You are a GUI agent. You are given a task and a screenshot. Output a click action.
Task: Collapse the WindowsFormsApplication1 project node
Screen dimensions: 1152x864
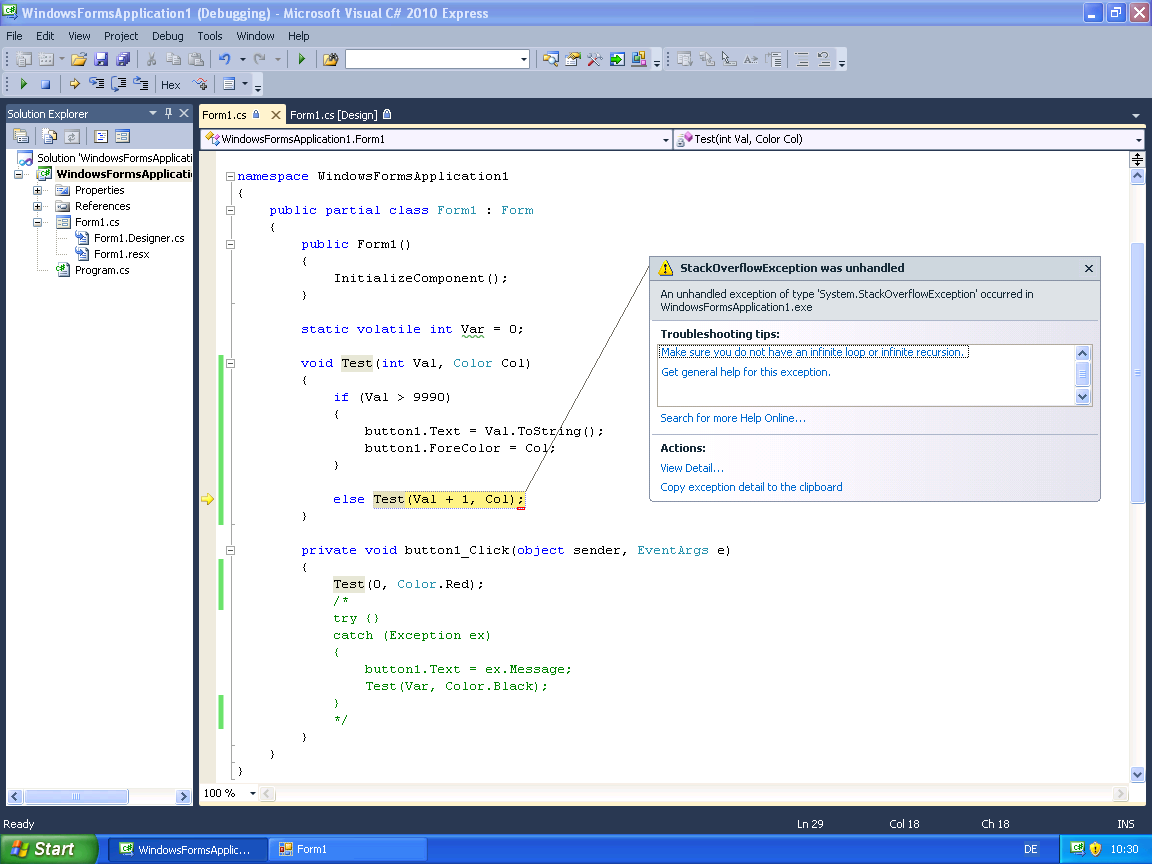click(18, 174)
